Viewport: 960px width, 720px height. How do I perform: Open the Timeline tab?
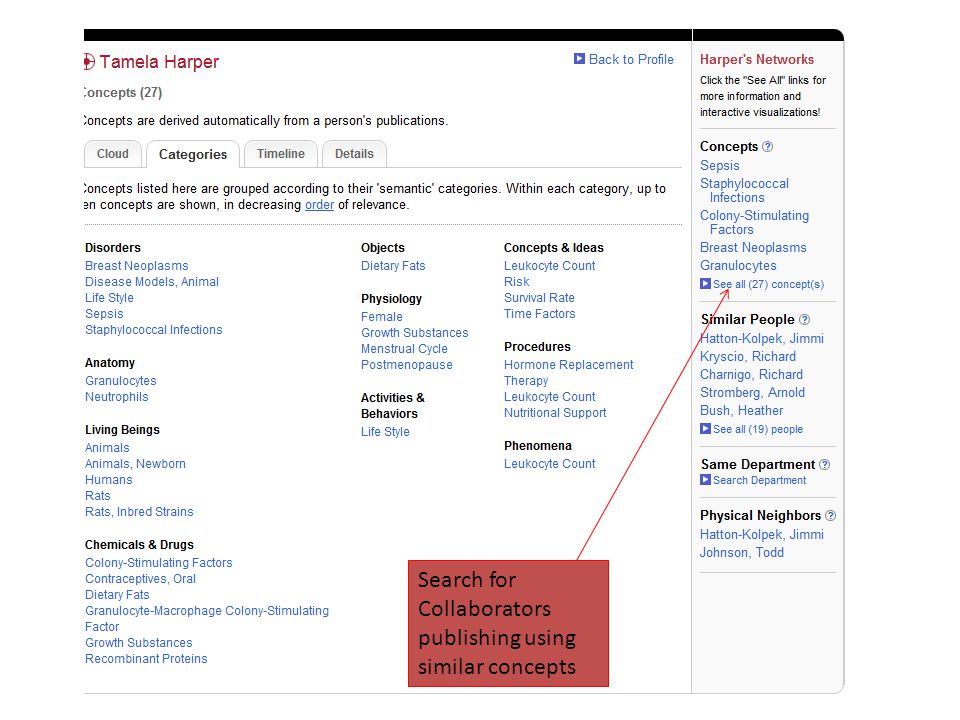(x=280, y=154)
